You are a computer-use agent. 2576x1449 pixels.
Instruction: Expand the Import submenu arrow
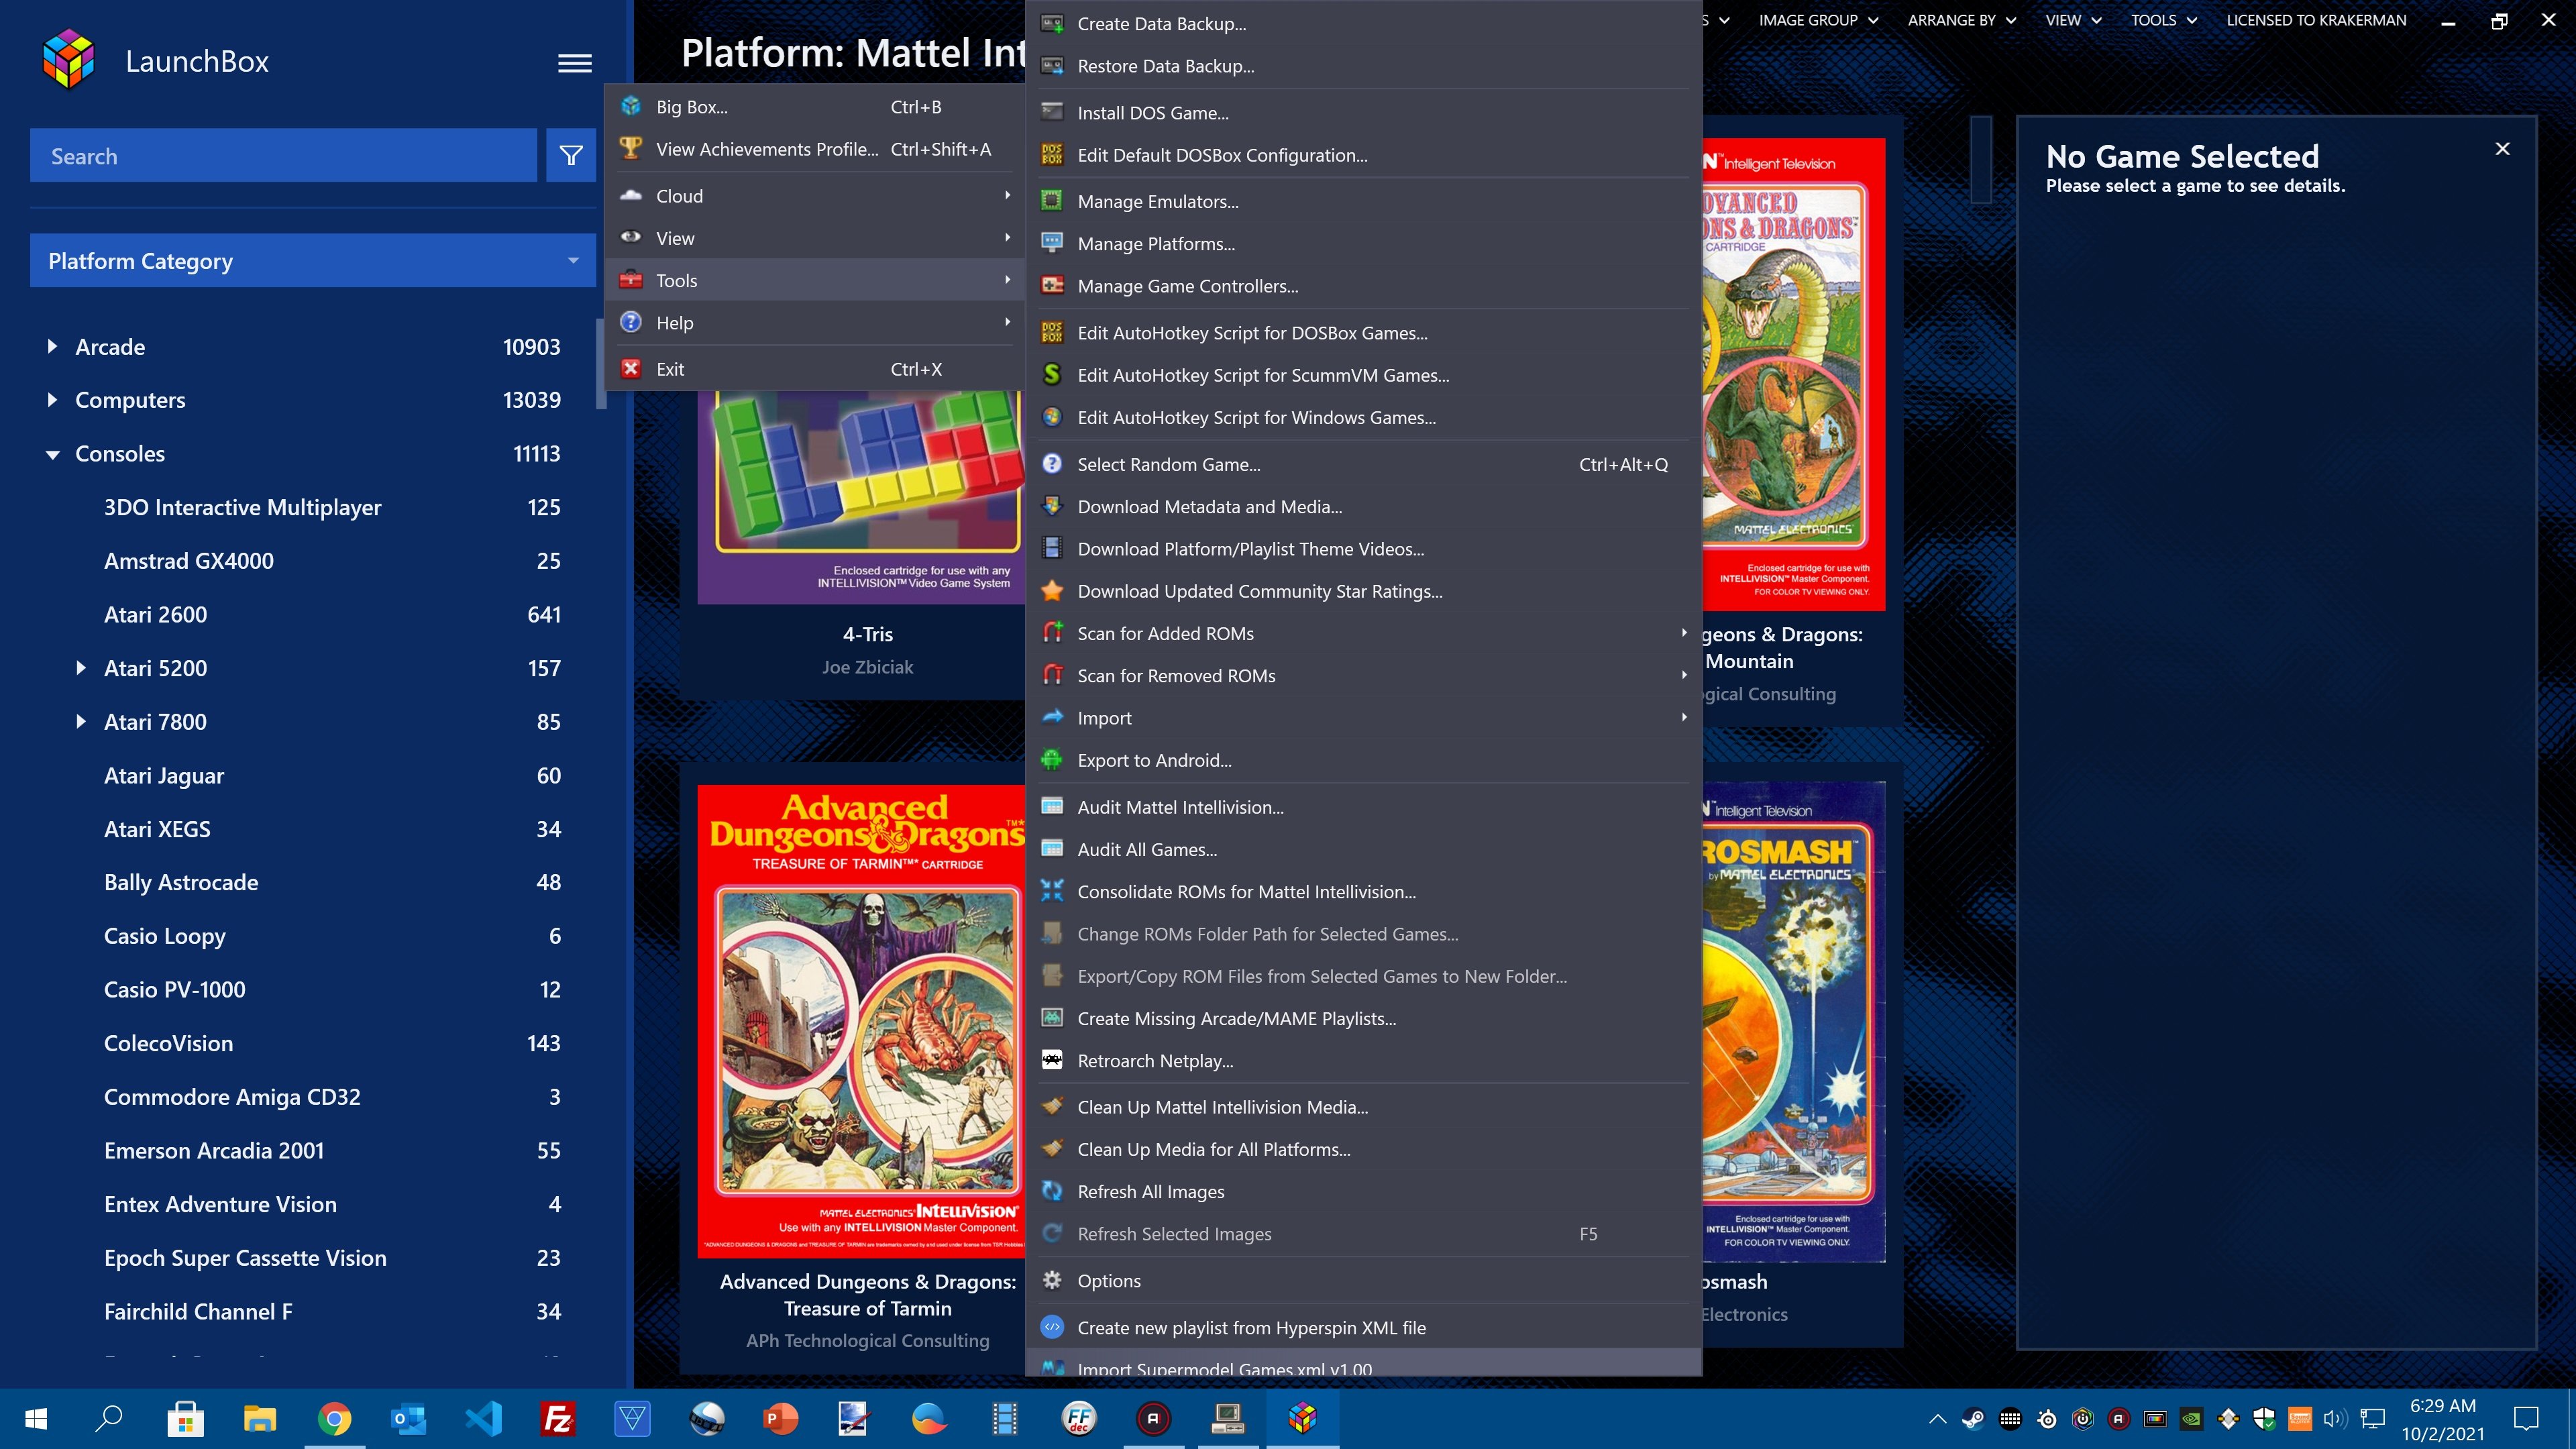point(1684,717)
